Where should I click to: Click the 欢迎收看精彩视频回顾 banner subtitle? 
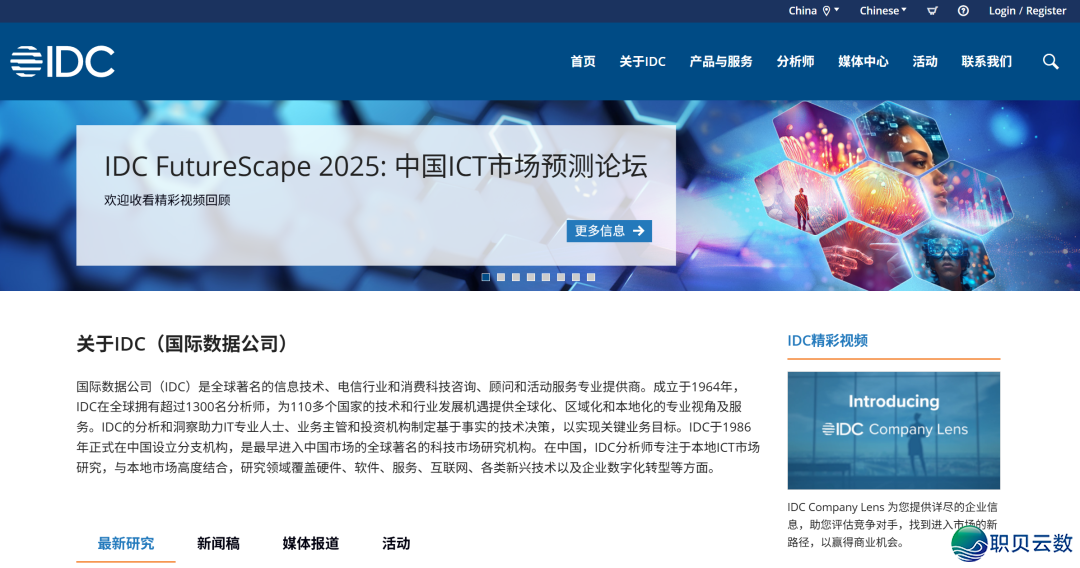167,200
